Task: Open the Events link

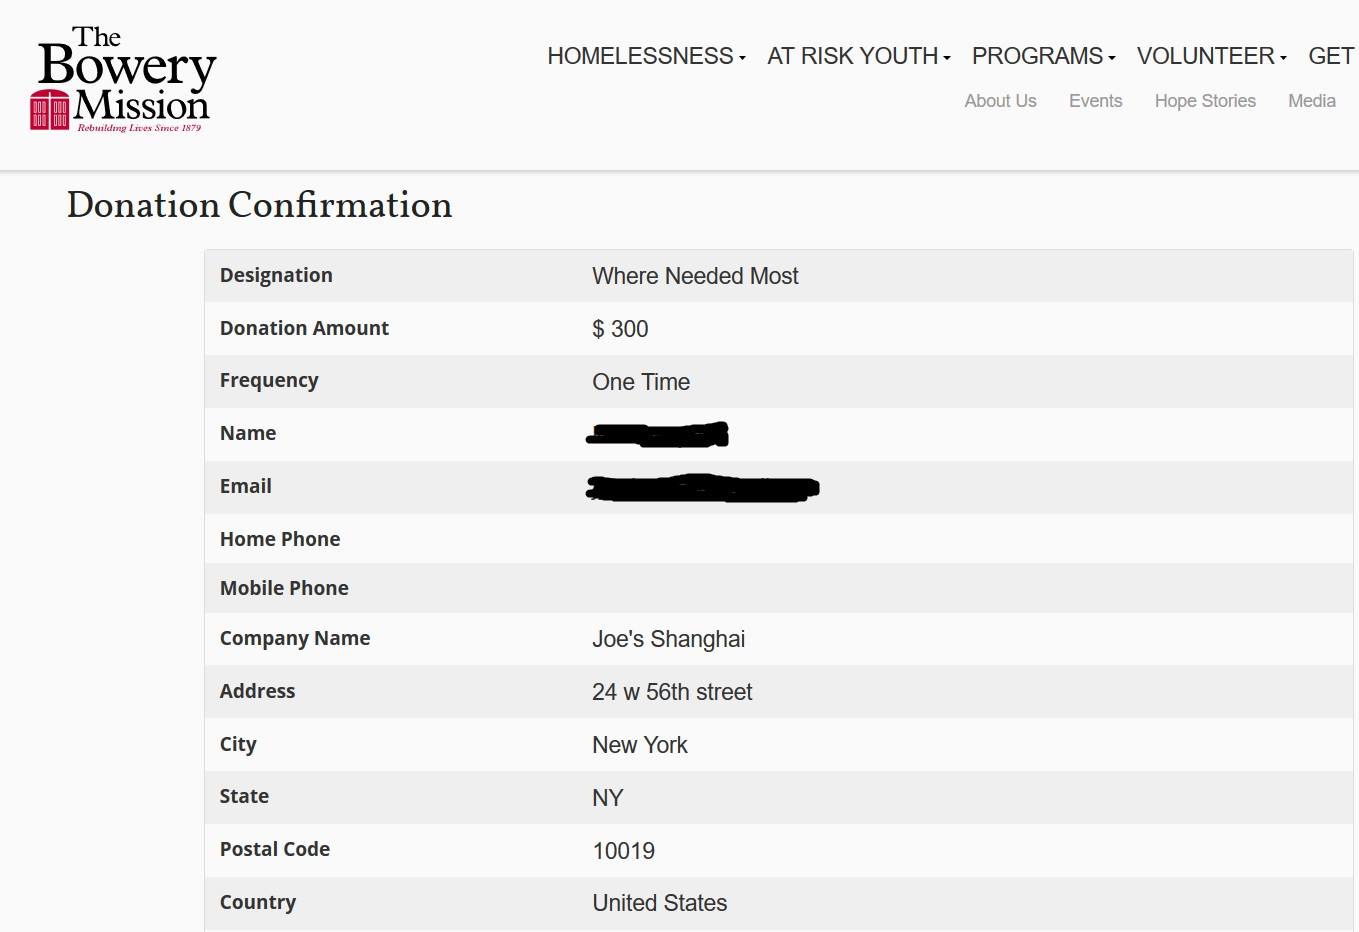Action: coord(1095,101)
